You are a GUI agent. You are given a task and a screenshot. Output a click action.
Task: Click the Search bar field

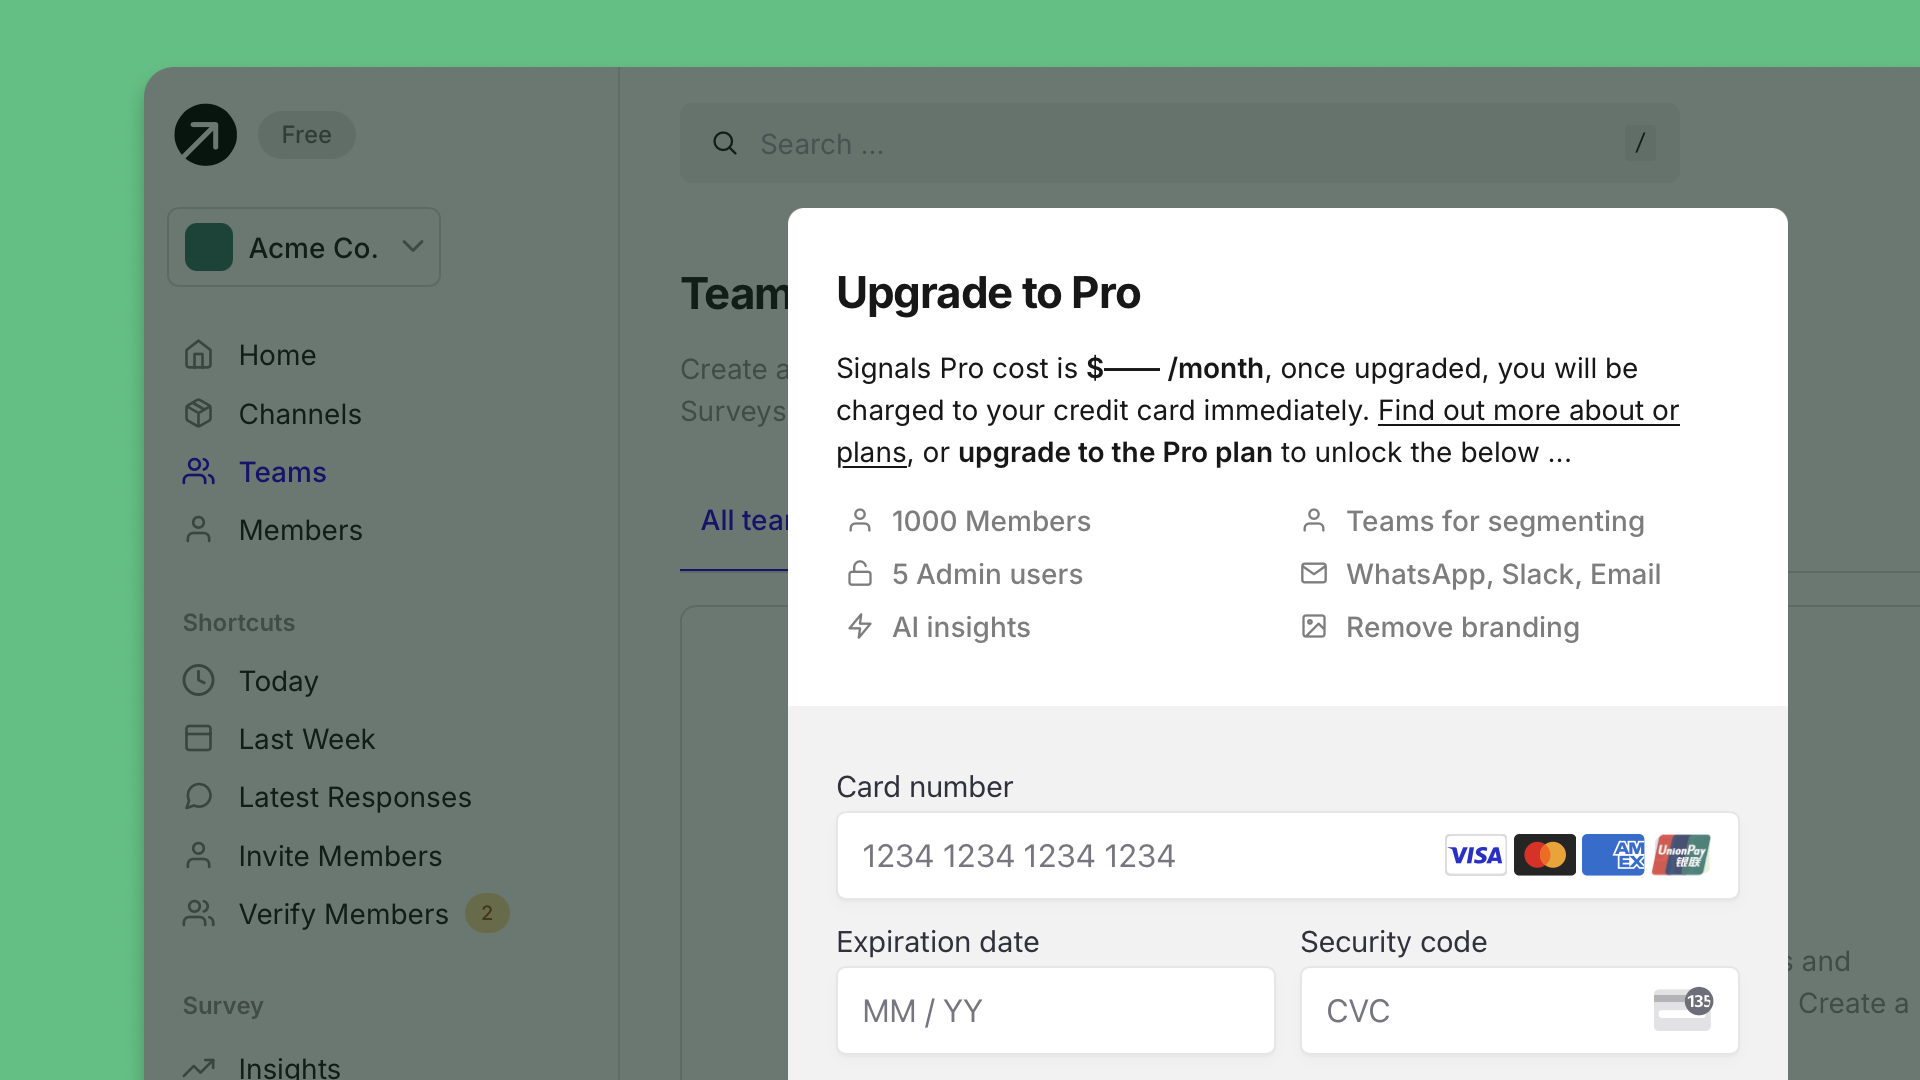click(1180, 144)
